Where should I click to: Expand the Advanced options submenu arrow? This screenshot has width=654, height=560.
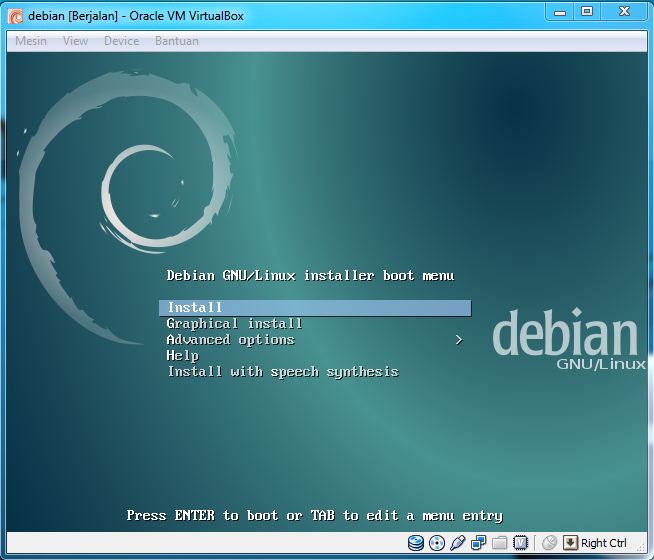(x=459, y=340)
